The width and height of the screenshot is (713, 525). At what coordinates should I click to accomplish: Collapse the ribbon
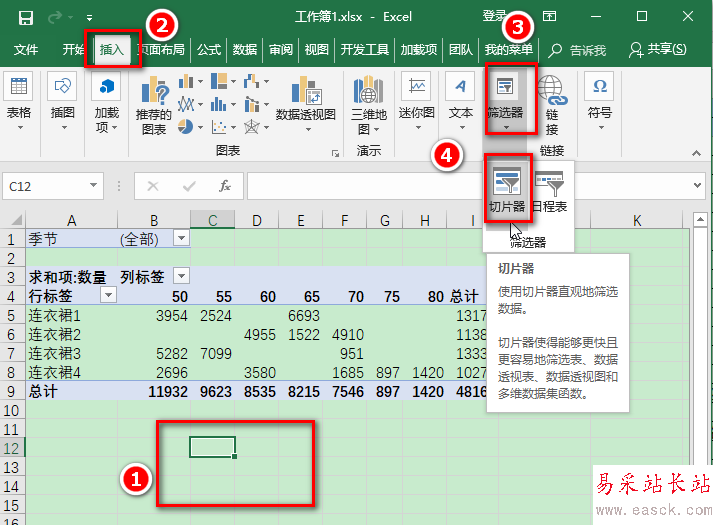pyautogui.click(x=696, y=153)
